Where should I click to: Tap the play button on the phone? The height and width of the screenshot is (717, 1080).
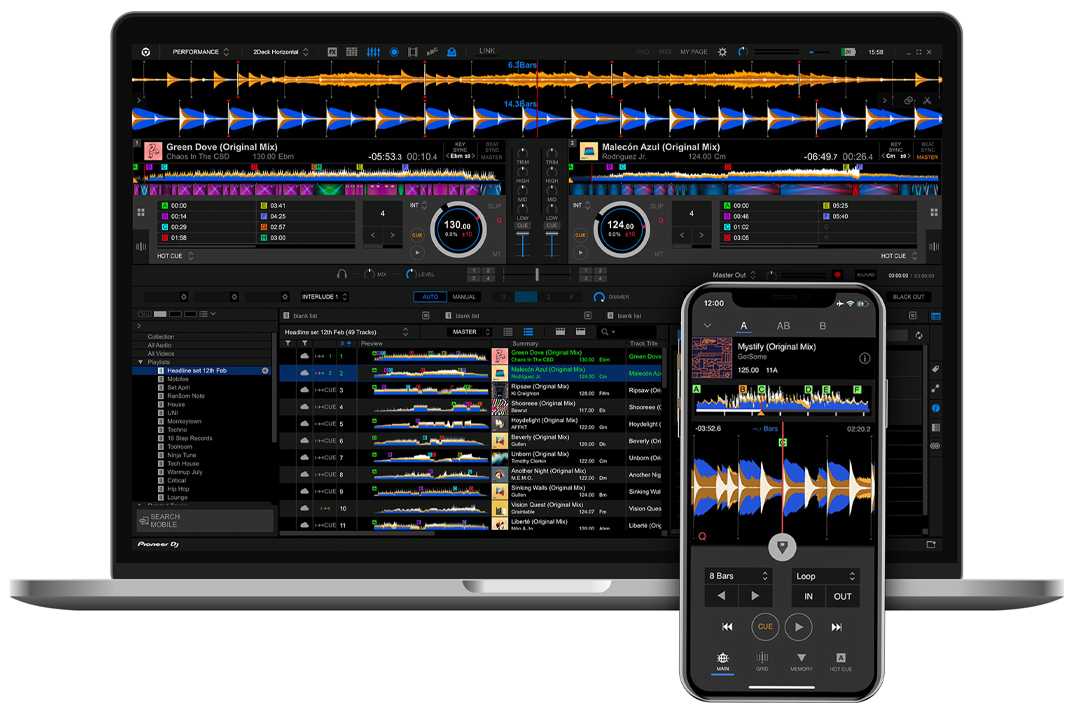[797, 627]
